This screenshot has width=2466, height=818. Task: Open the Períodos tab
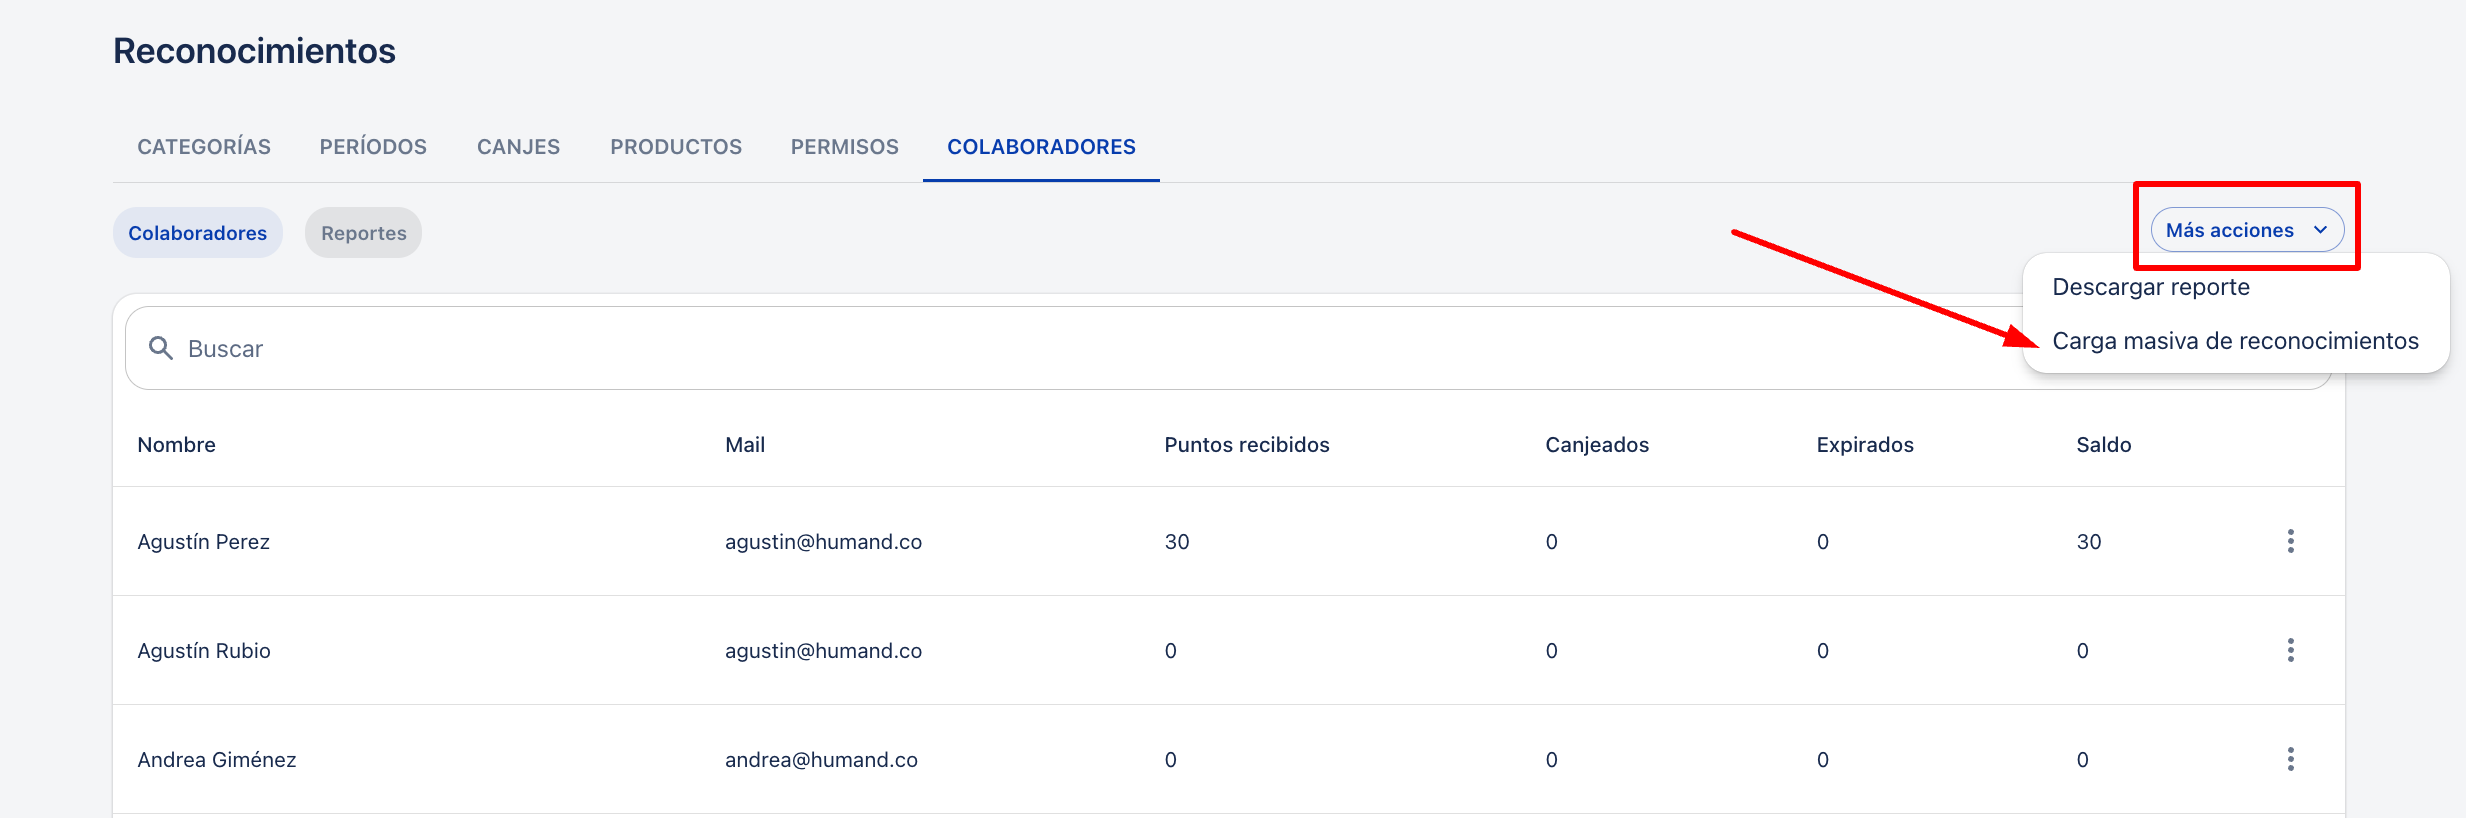(x=373, y=147)
